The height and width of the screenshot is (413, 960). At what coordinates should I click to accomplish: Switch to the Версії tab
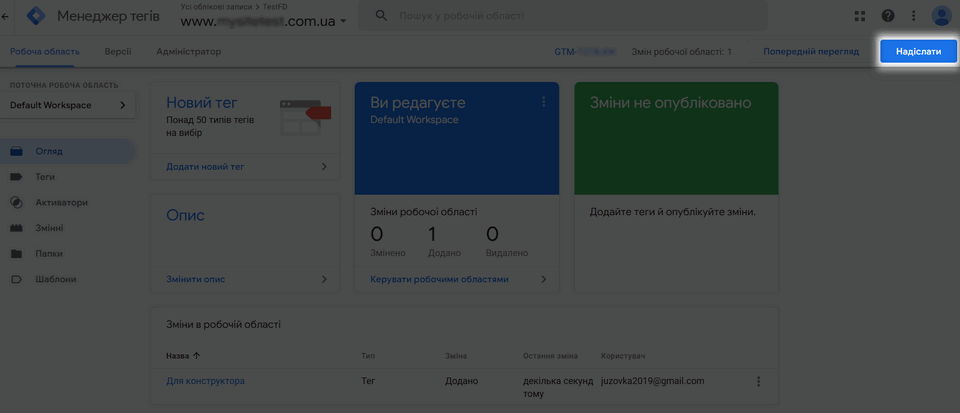tap(117, 51)
